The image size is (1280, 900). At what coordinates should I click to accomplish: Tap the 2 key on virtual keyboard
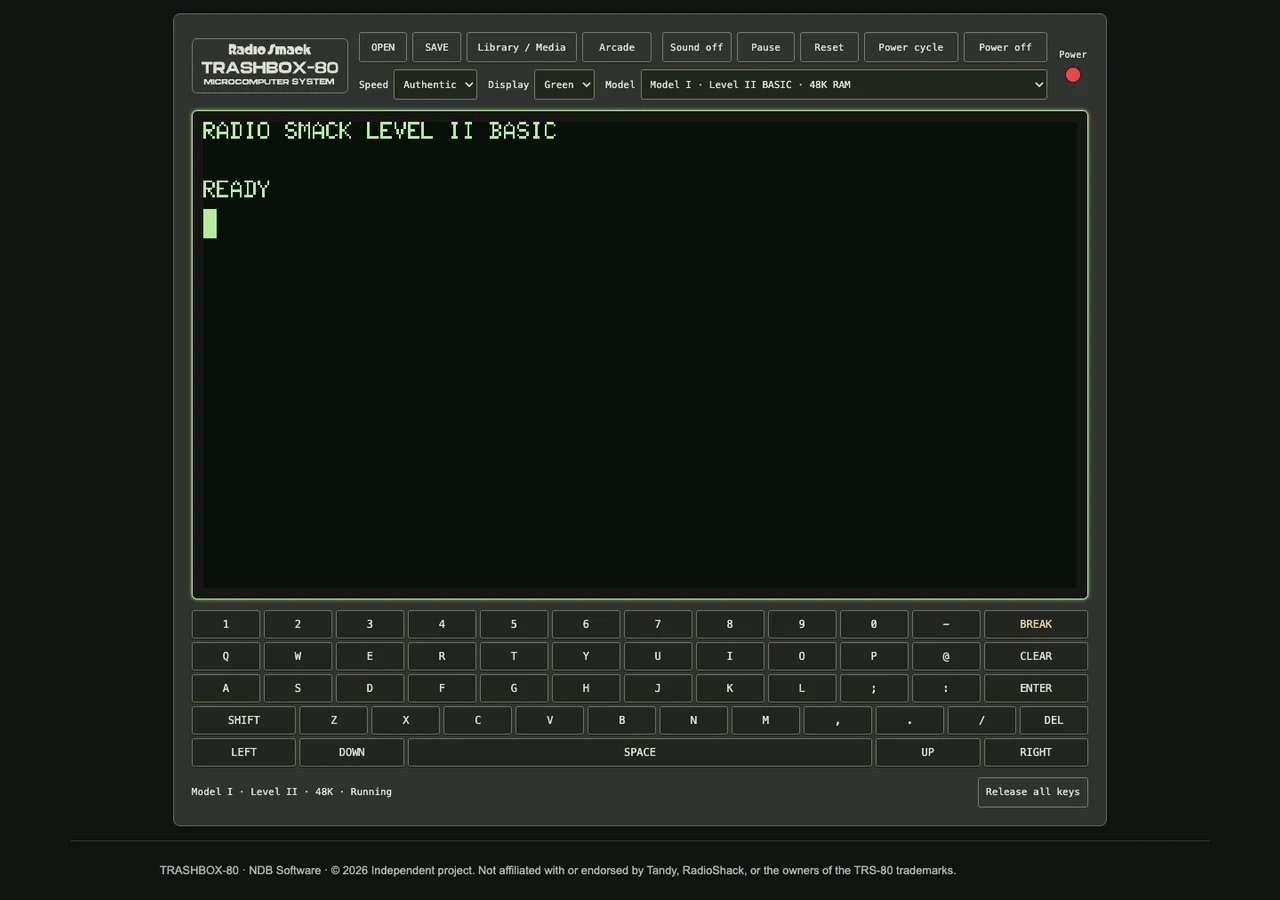(x=298, y=624)
